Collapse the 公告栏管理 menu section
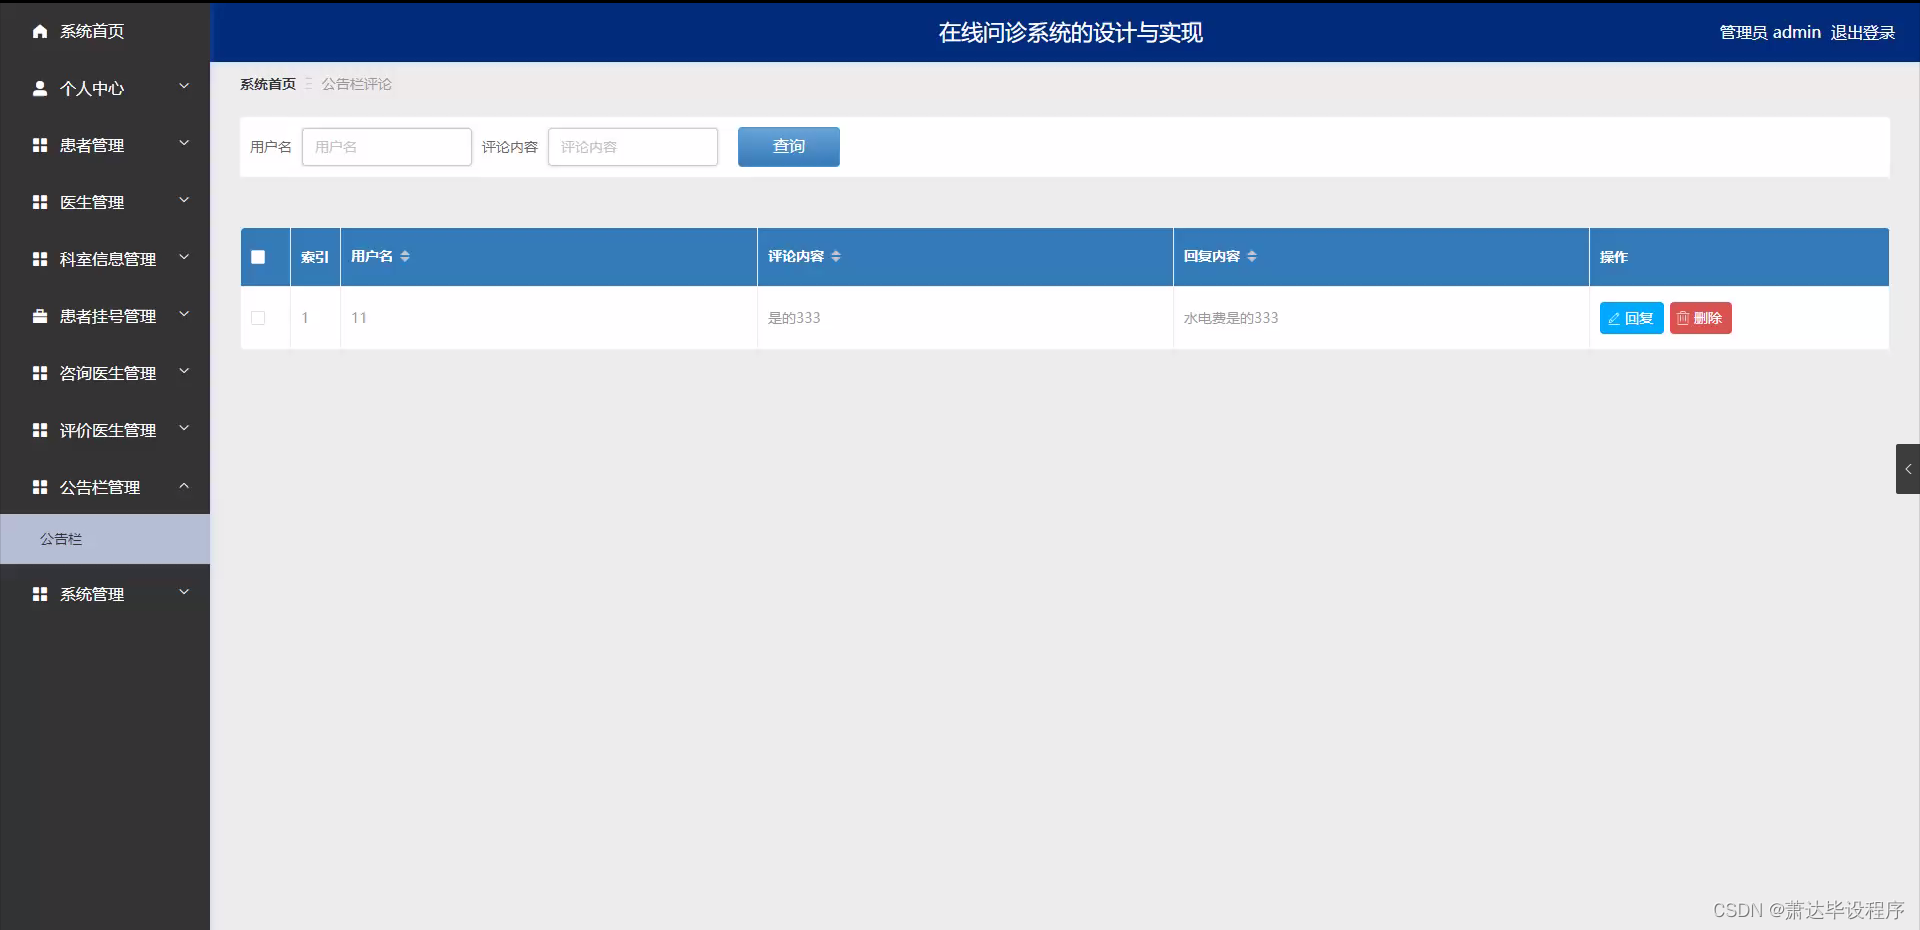The image size is (1920, 930). 184,487
